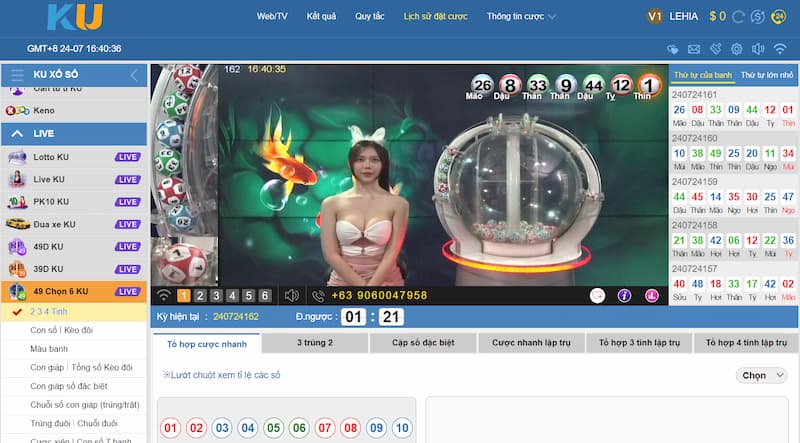
Task: Click the phone icon near hotline
Action: click(x=318, y=296)
